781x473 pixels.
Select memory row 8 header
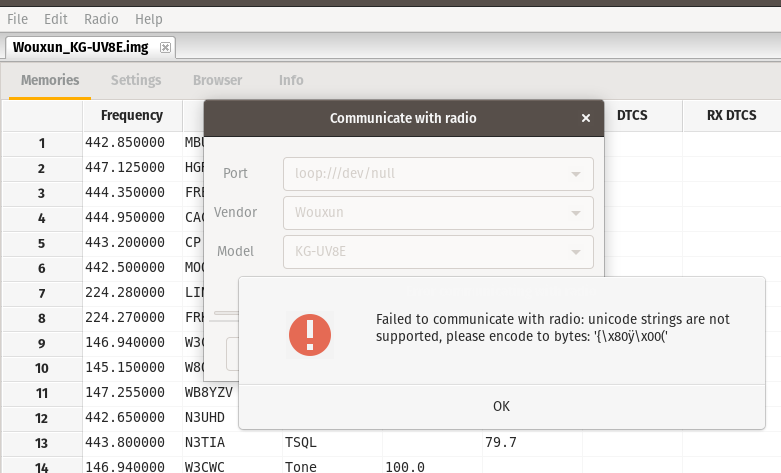[x=42, y=318]
